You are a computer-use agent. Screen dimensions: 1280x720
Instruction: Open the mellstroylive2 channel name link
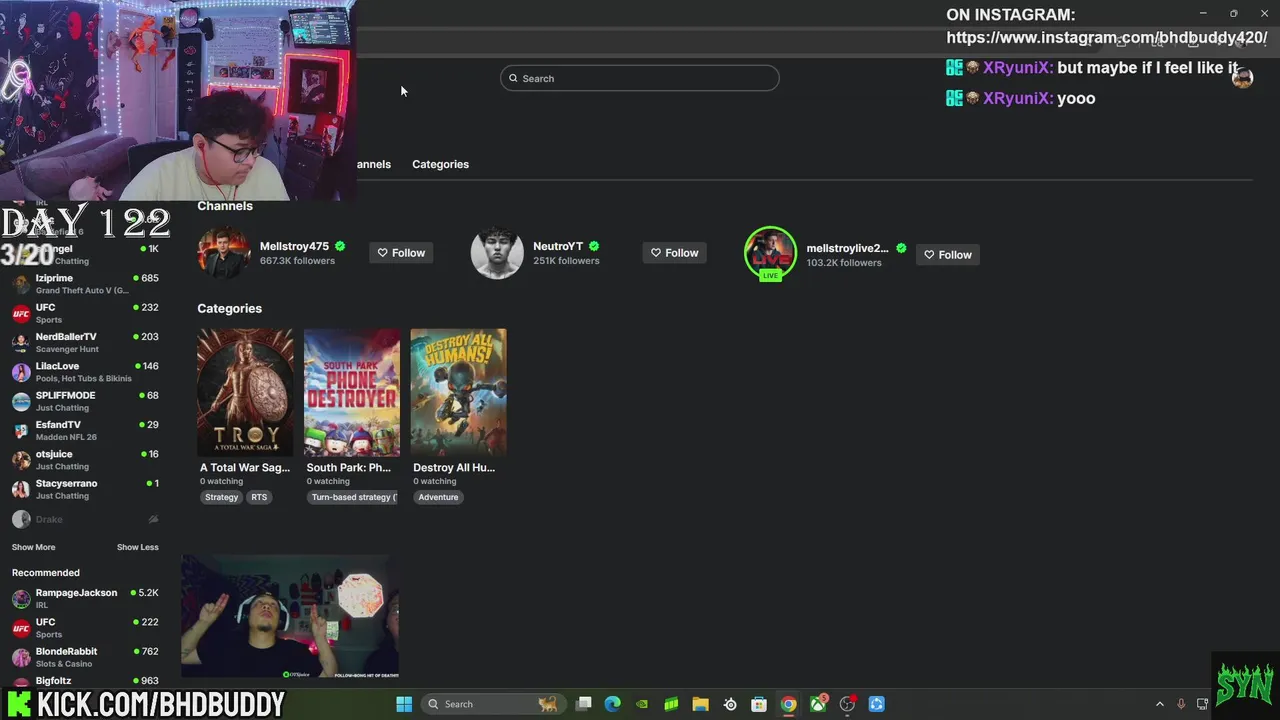point(848,248)
